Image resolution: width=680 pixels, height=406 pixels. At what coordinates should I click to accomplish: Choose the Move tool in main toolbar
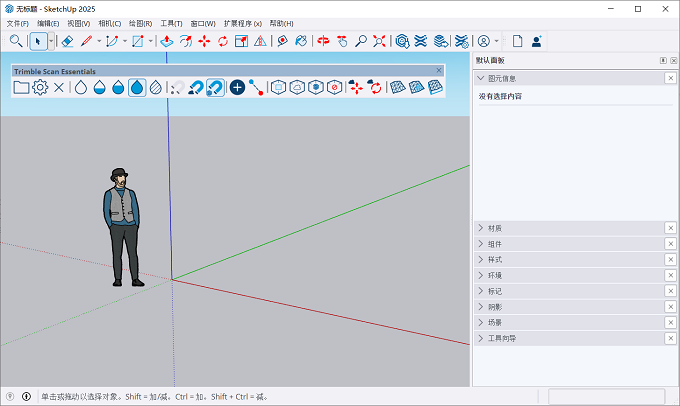204,41
